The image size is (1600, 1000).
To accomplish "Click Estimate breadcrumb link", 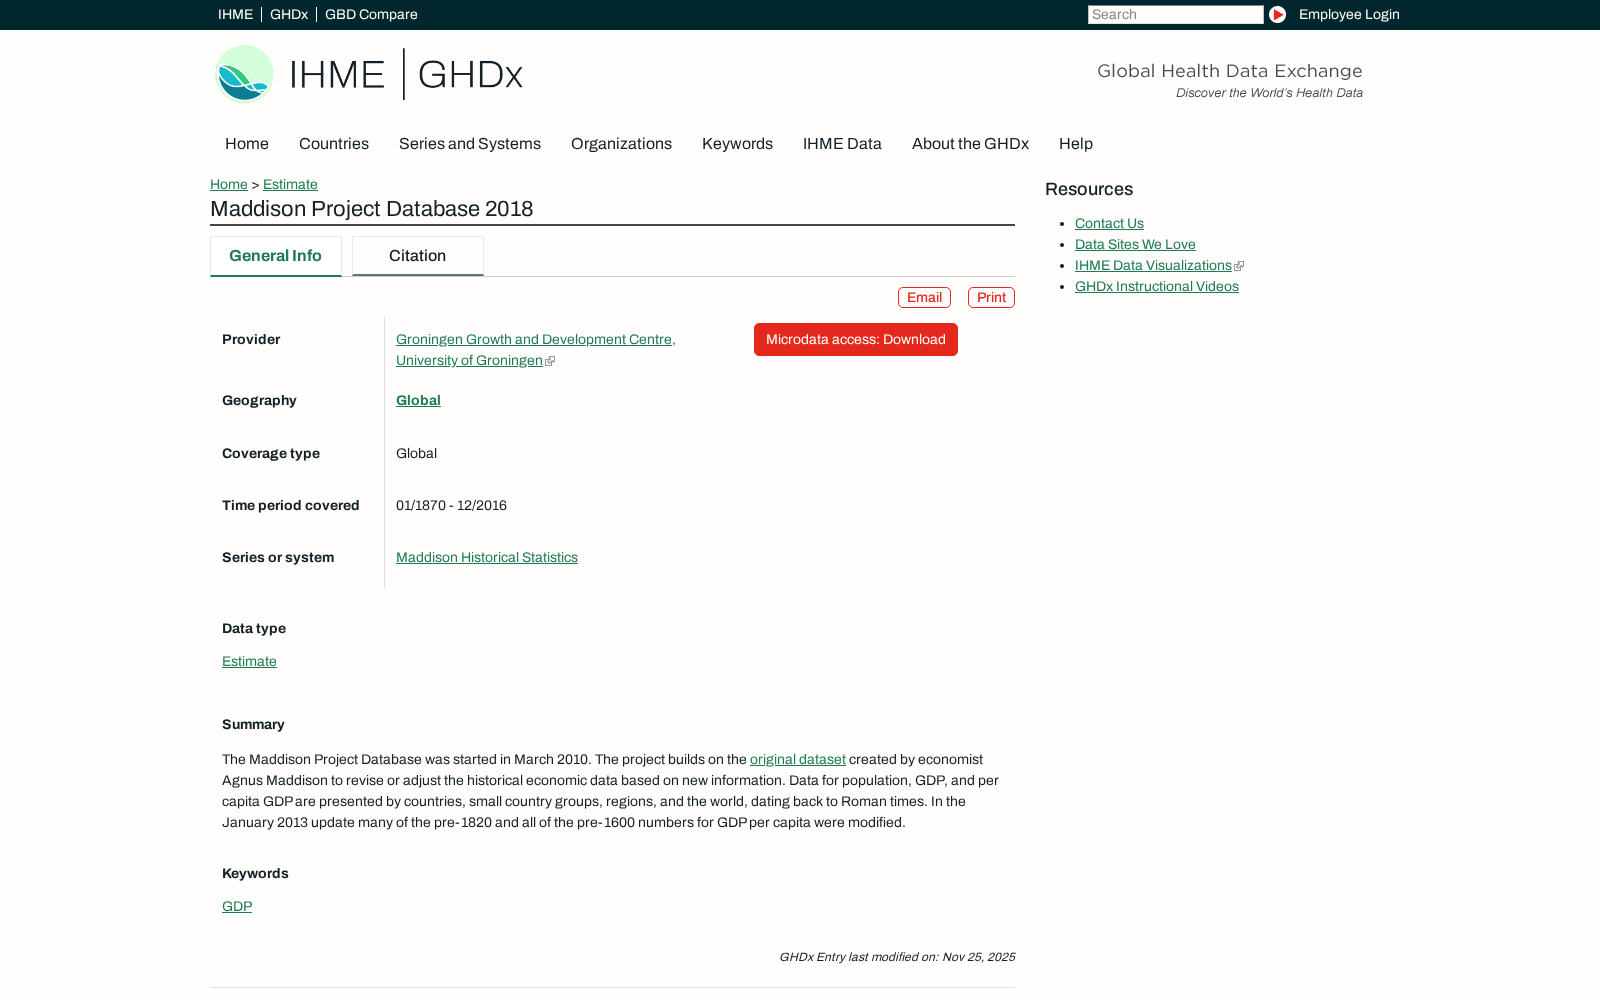I will pyautogui.click(x=290, y=185).
